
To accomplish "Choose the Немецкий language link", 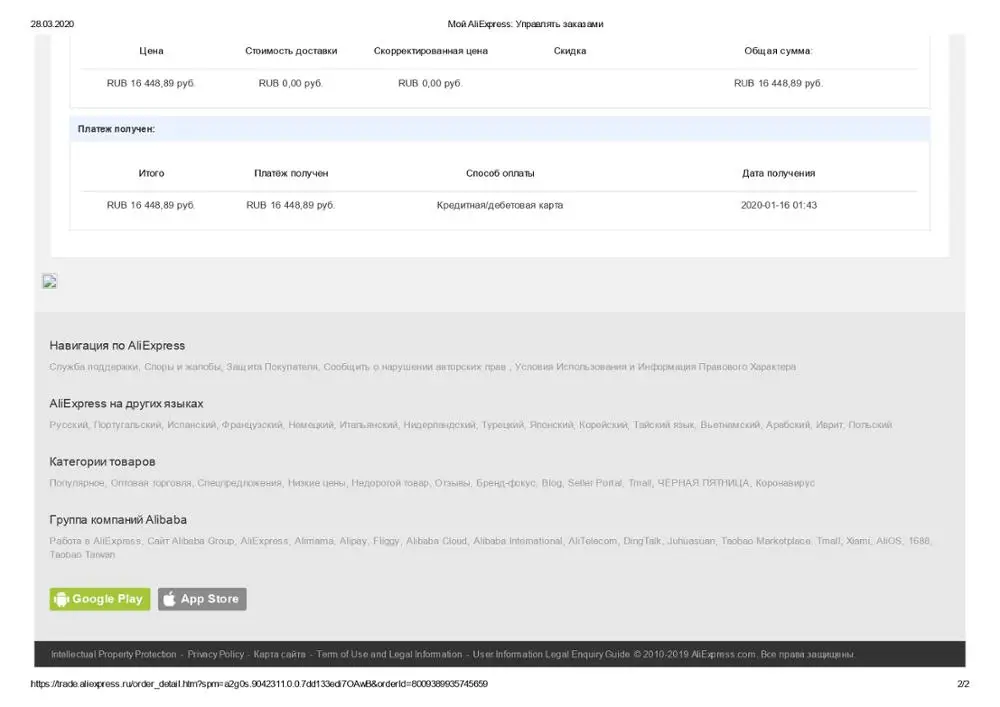I will [x=311, y=425].
